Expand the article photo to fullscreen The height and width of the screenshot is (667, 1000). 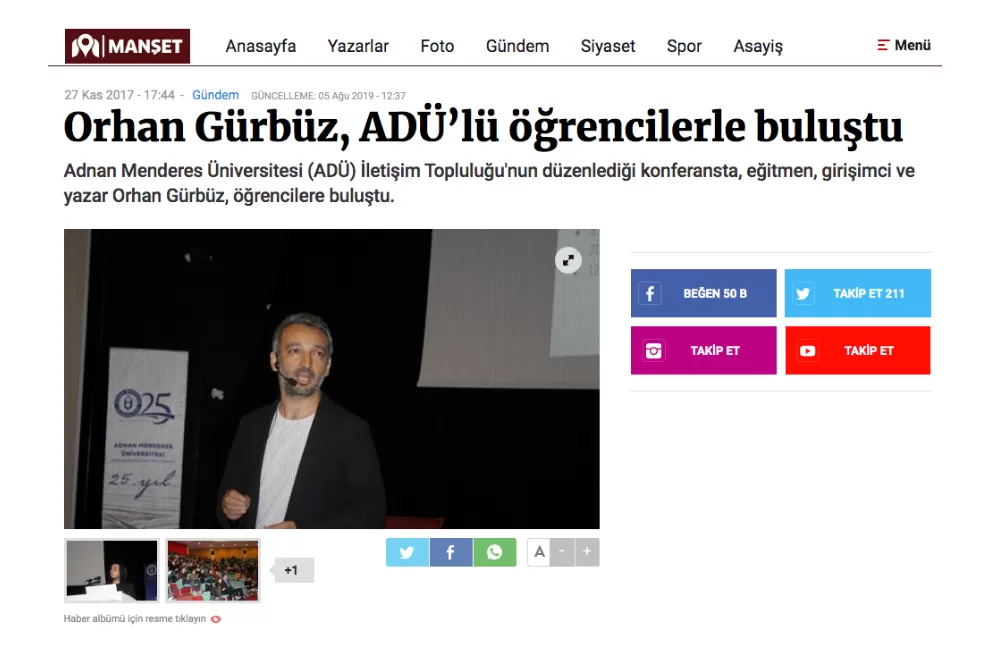(x=568, y=260)
